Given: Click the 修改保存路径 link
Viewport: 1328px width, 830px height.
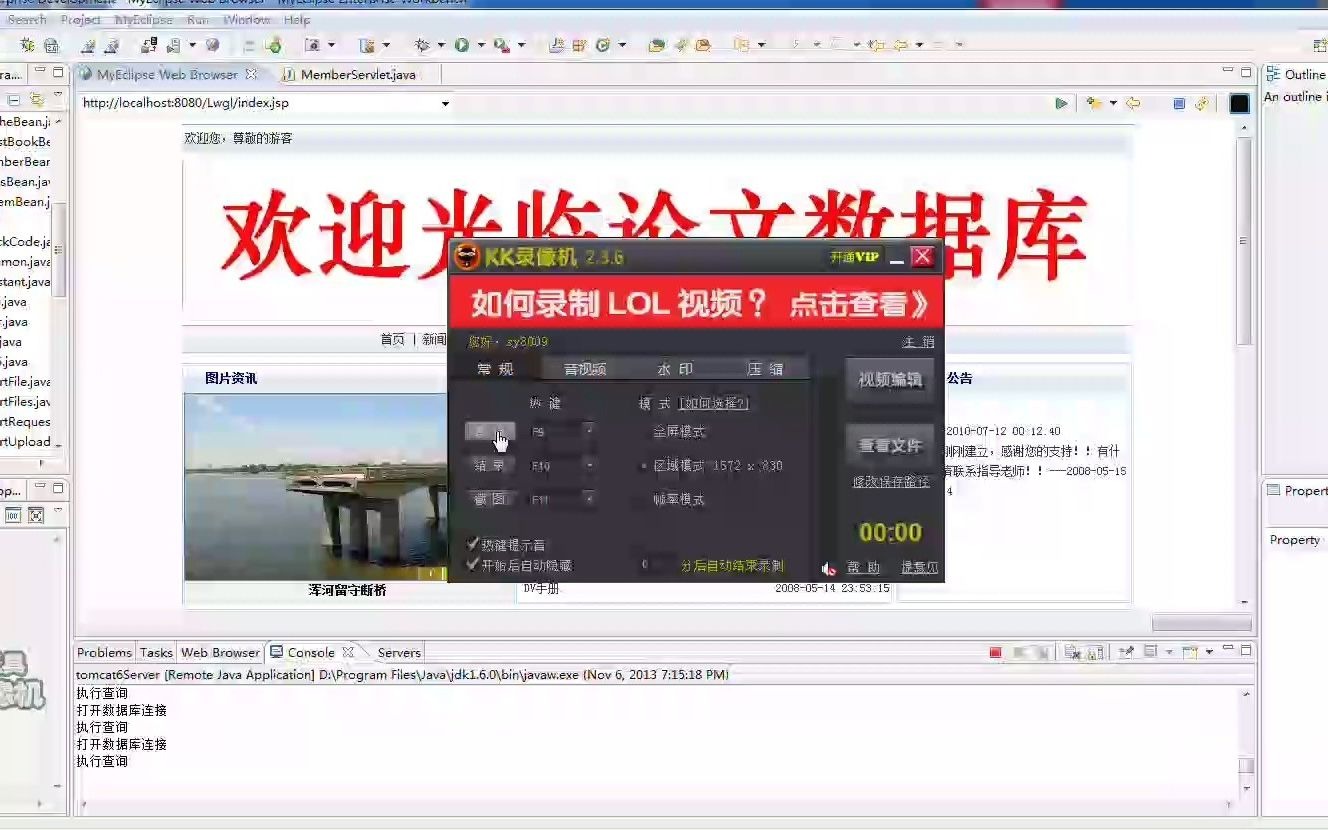Looking at the screenshot, I should (x=891, y=482).
